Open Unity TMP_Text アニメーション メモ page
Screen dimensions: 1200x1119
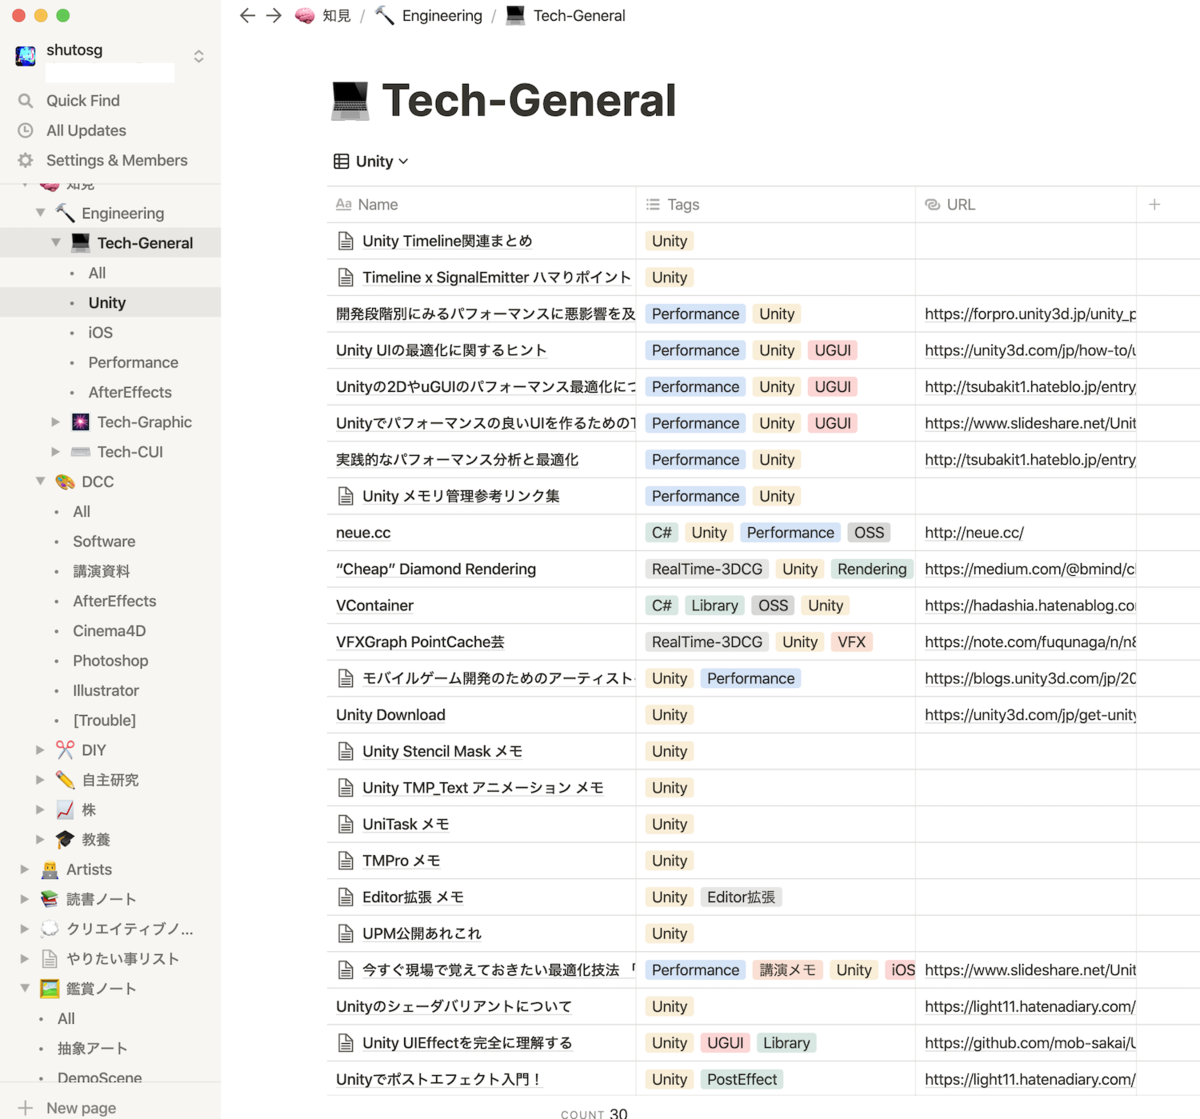click(483, 788)
